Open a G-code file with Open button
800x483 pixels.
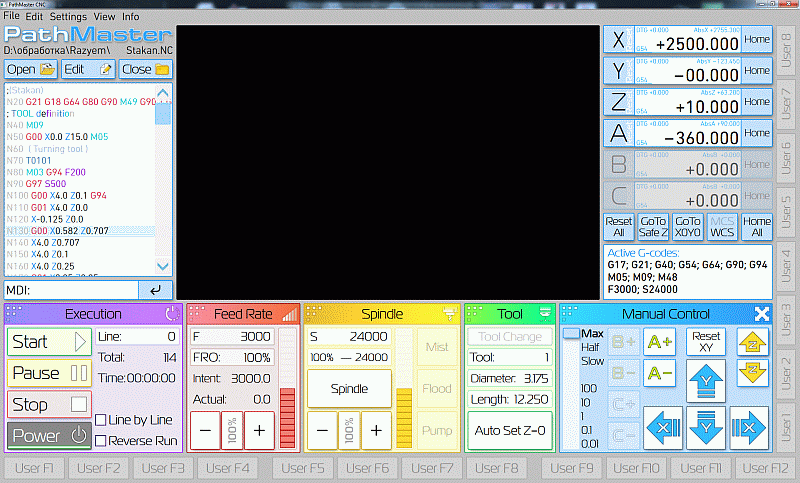tap(31, 69)
